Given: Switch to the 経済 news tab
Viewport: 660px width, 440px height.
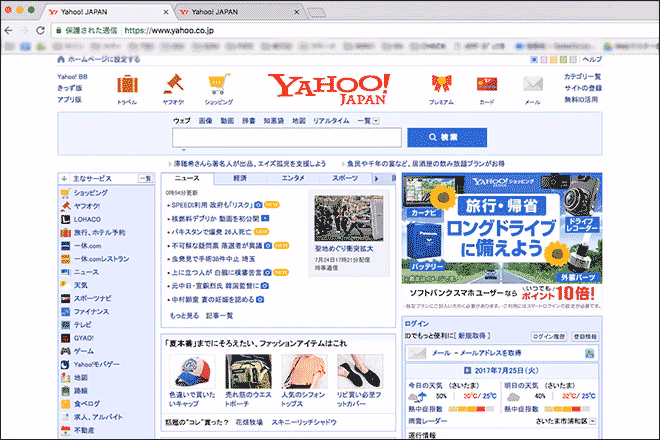Looking at the screenshot, I should pos(240,178).
